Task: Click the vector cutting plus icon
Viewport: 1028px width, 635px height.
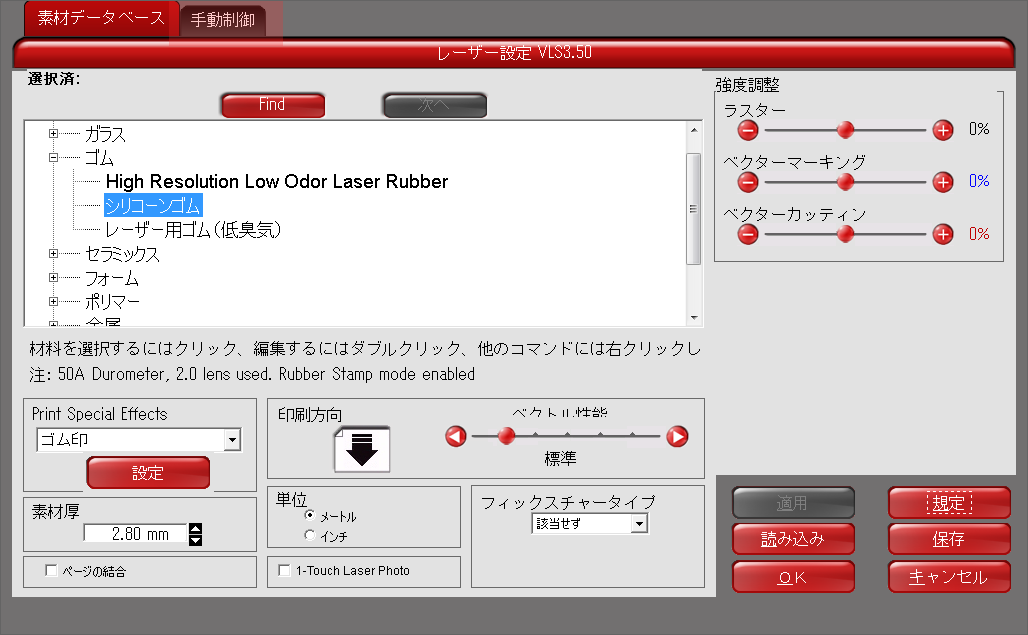Action: click(x=942, y=234)
